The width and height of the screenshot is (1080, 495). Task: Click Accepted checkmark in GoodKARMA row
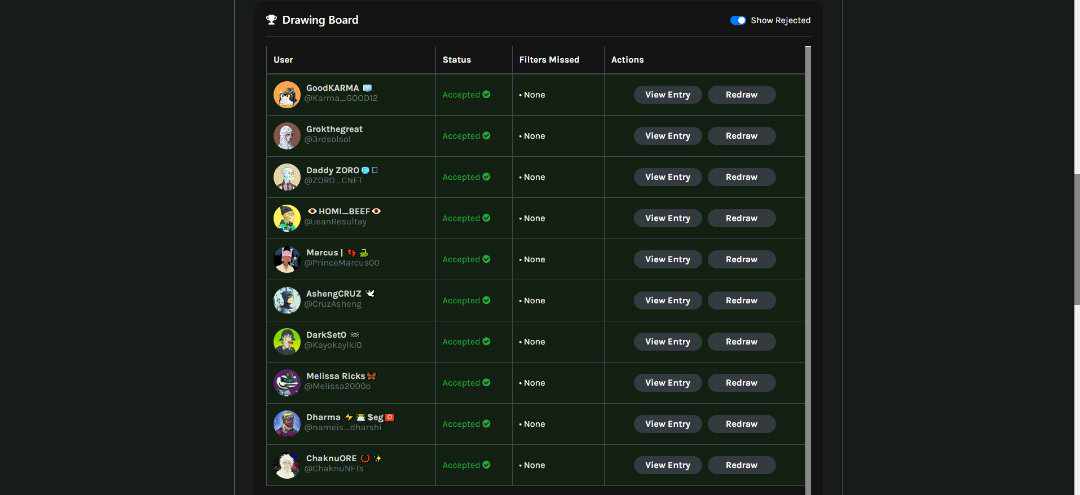tap(486, 94)
